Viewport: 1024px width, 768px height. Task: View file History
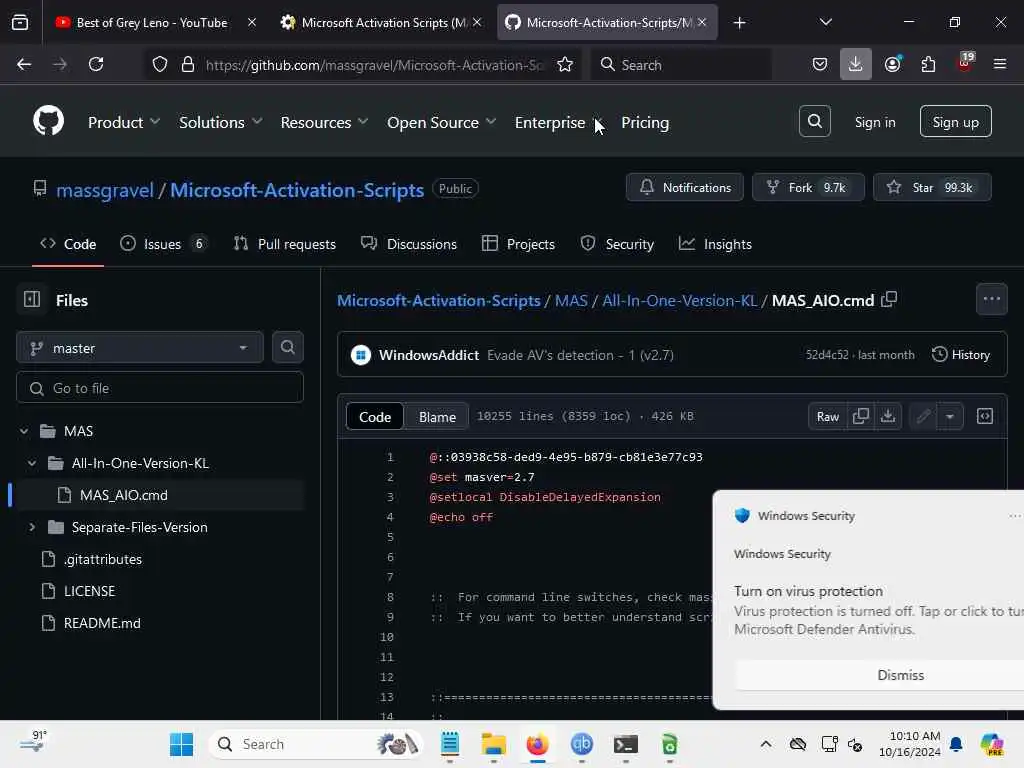coord(961,355)
